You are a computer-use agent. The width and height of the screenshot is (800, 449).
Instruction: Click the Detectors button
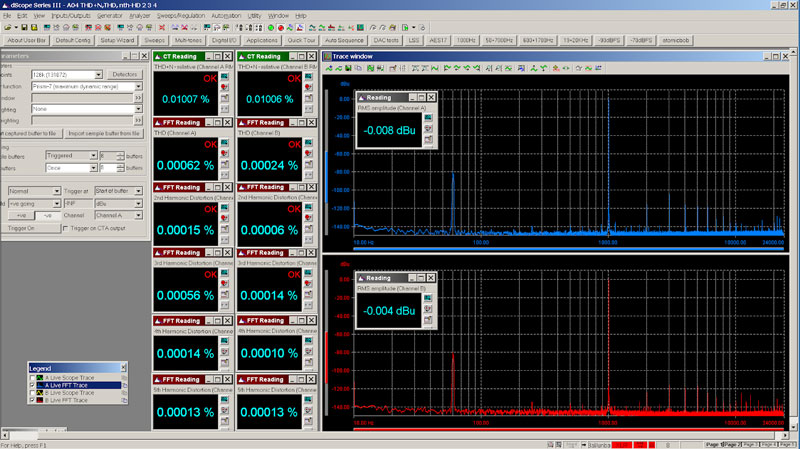pyautogui.click(x=125, y=74)
